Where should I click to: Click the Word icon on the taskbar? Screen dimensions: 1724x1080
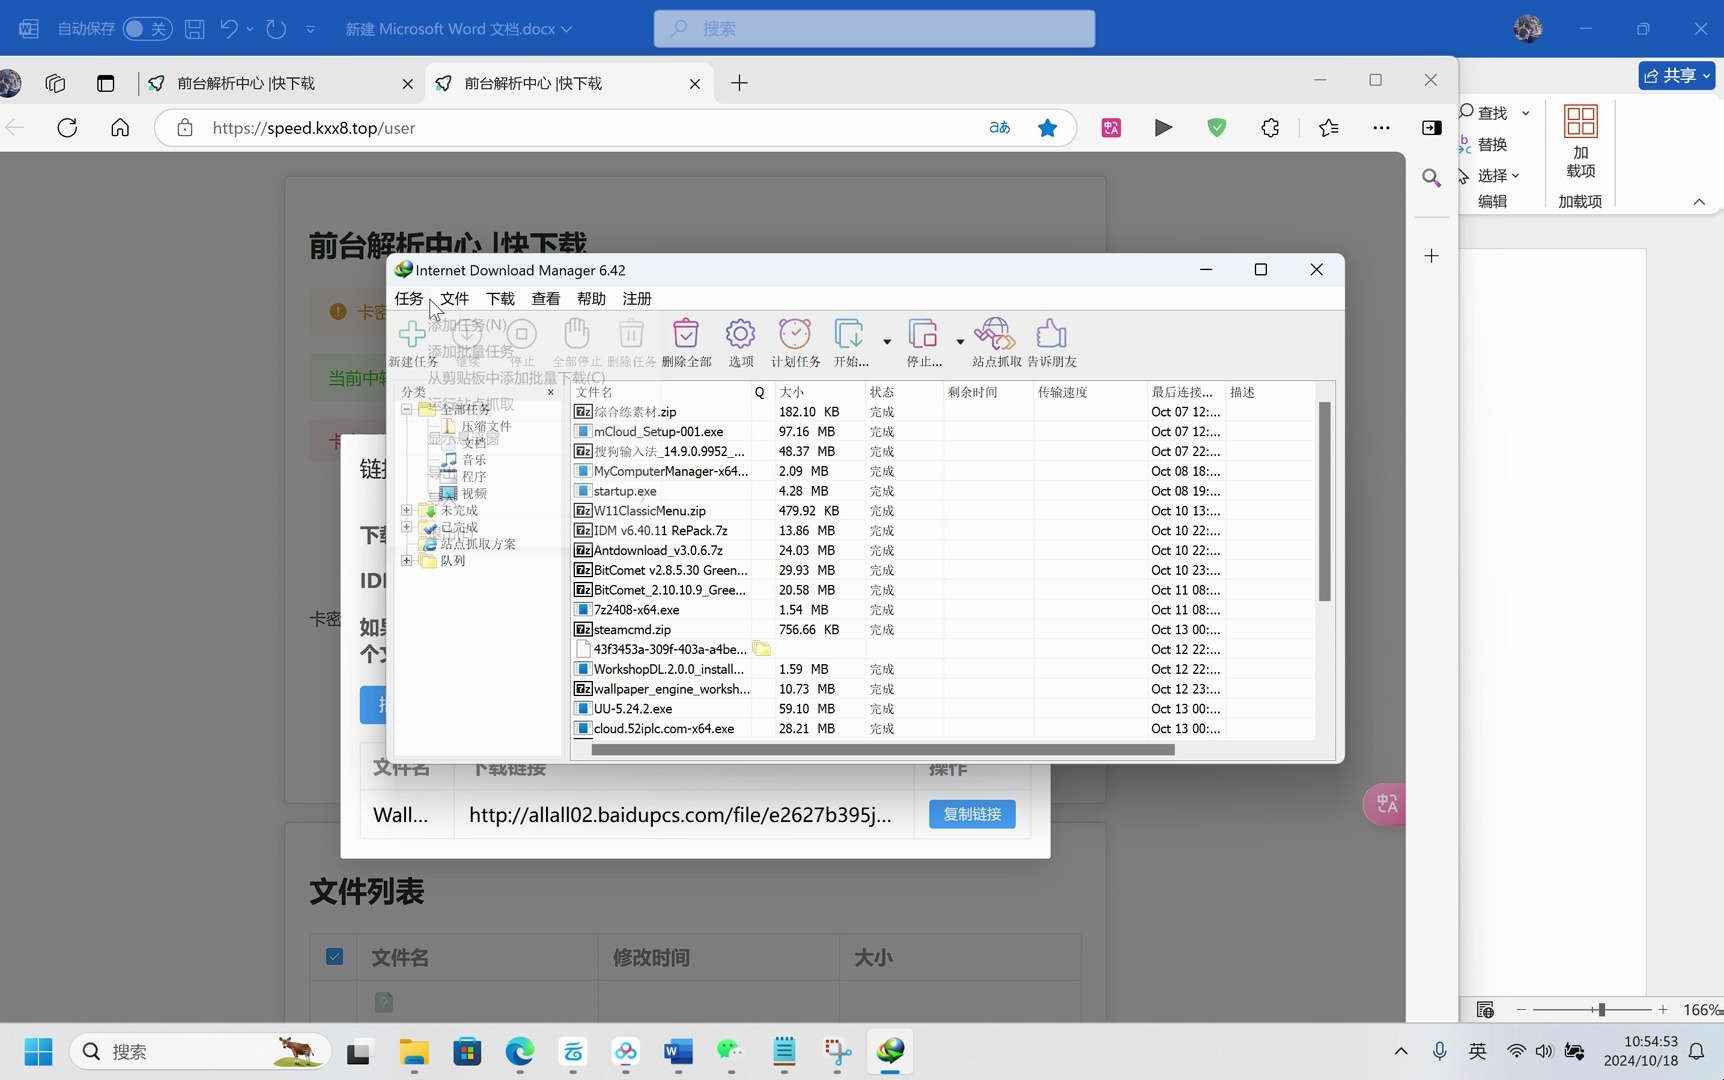(x=678, y=1052)
